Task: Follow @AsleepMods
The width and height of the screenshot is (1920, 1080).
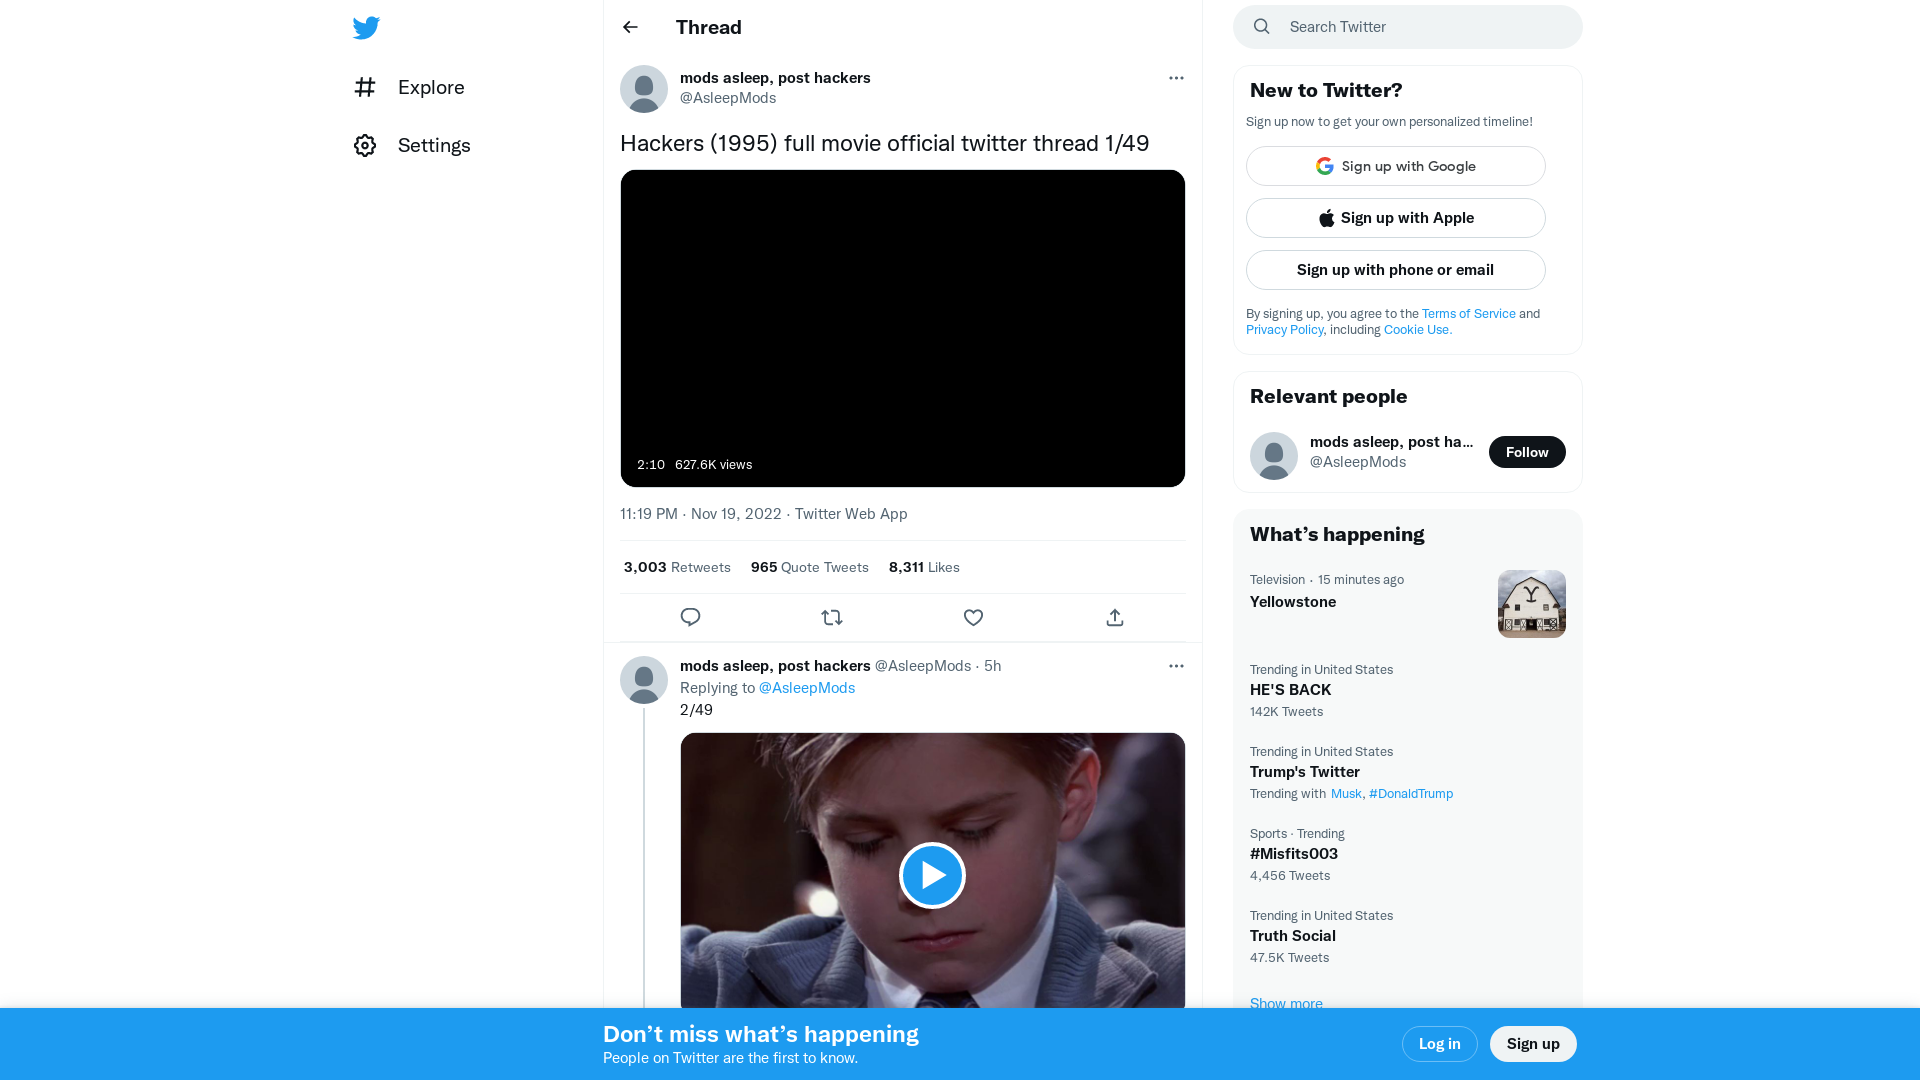Action: (1527, 451)
